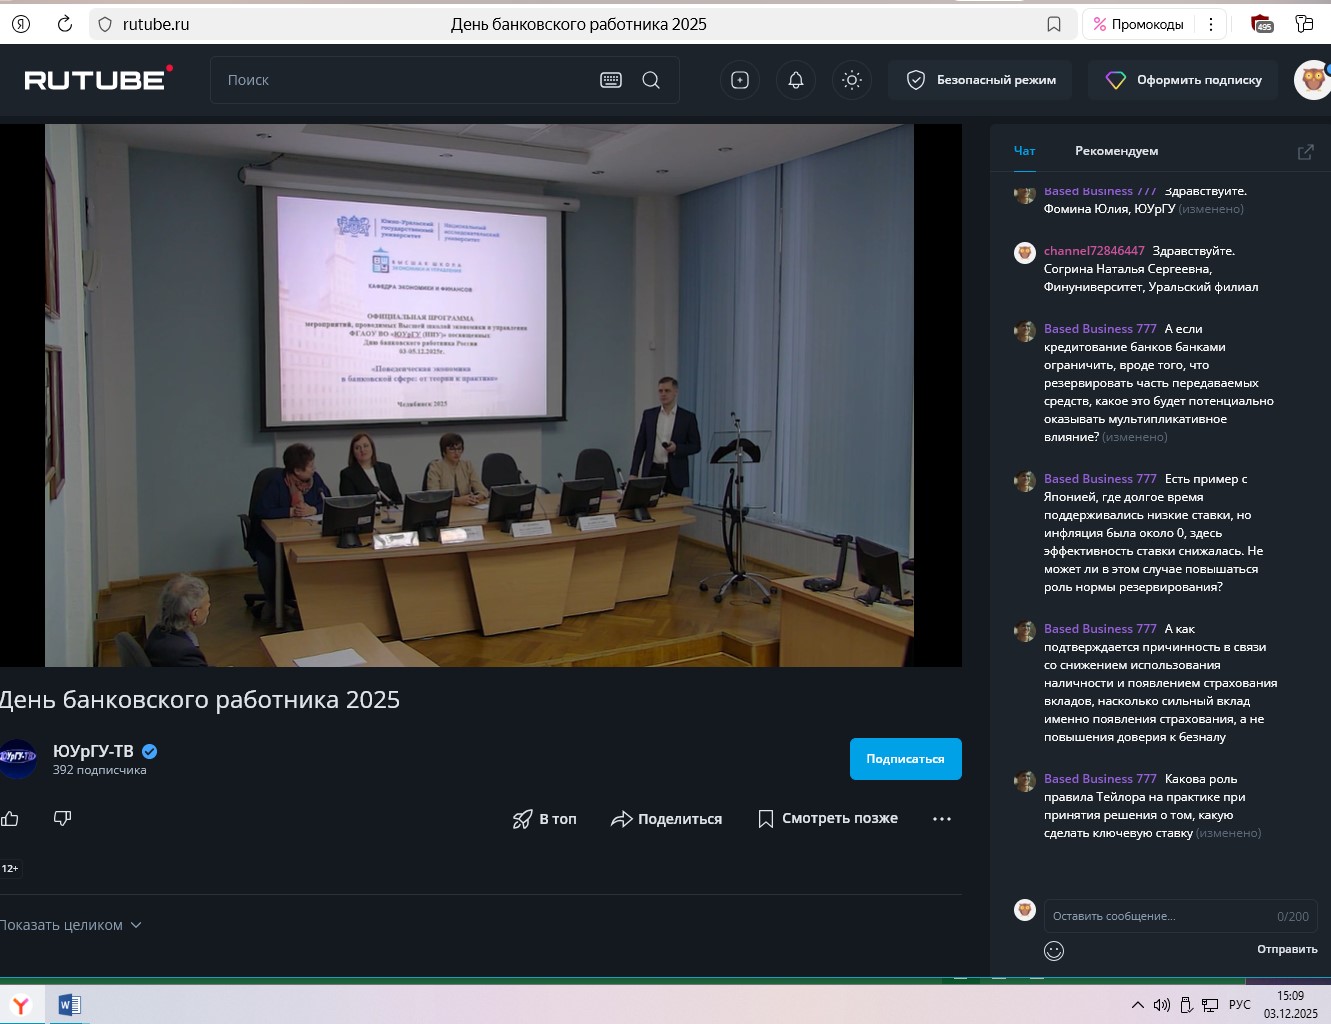Viewport: 1331px width, 1024px height.
Task: Click the search magnifier icon
Action: point(652,80)
